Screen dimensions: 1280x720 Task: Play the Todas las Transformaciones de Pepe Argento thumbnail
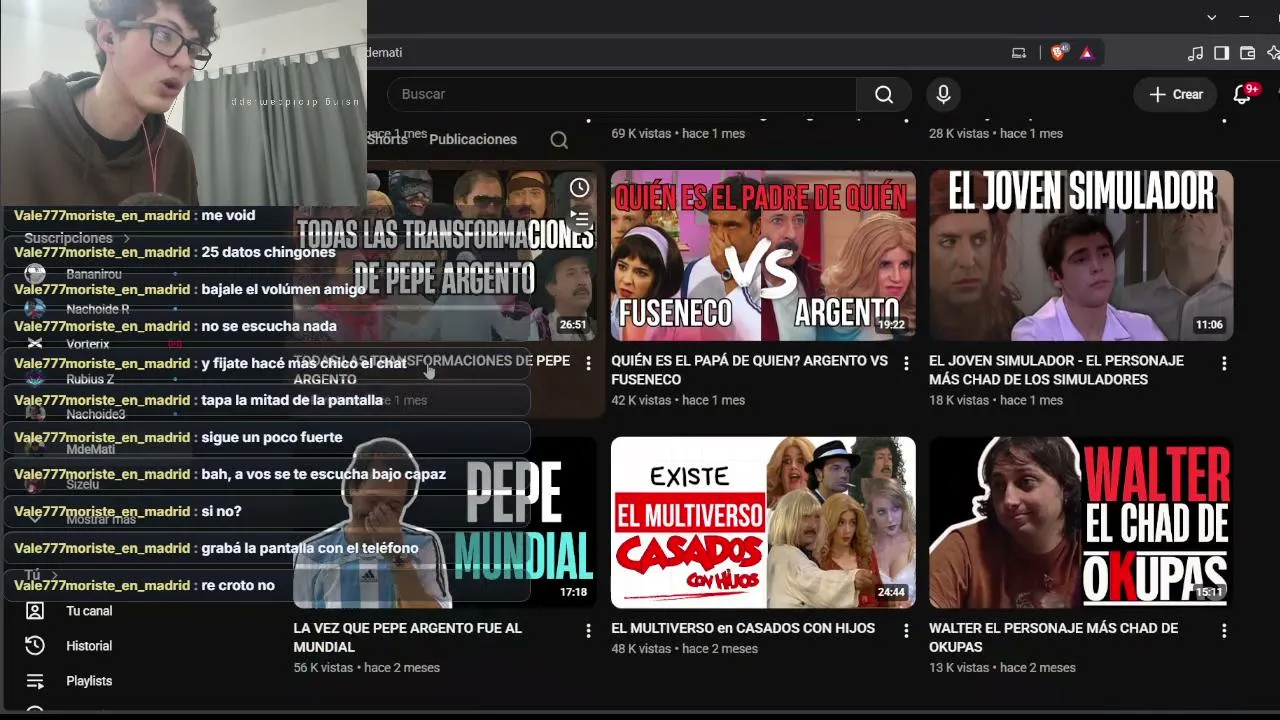445,255
